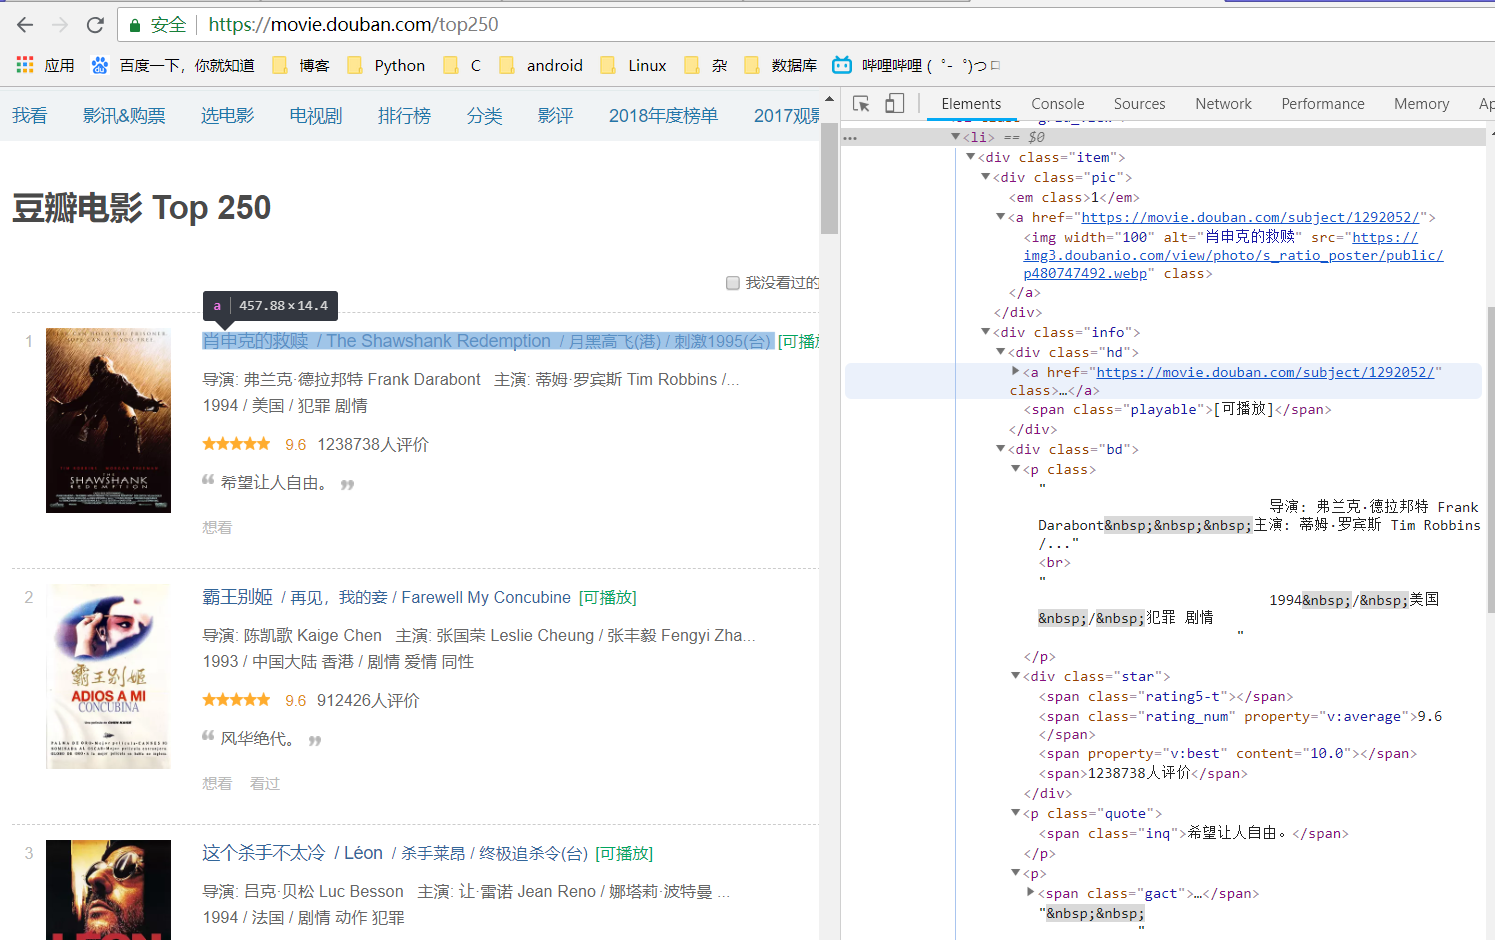
Task: Toggle the device toolbar in DevTools
Action: coord(895,103)
